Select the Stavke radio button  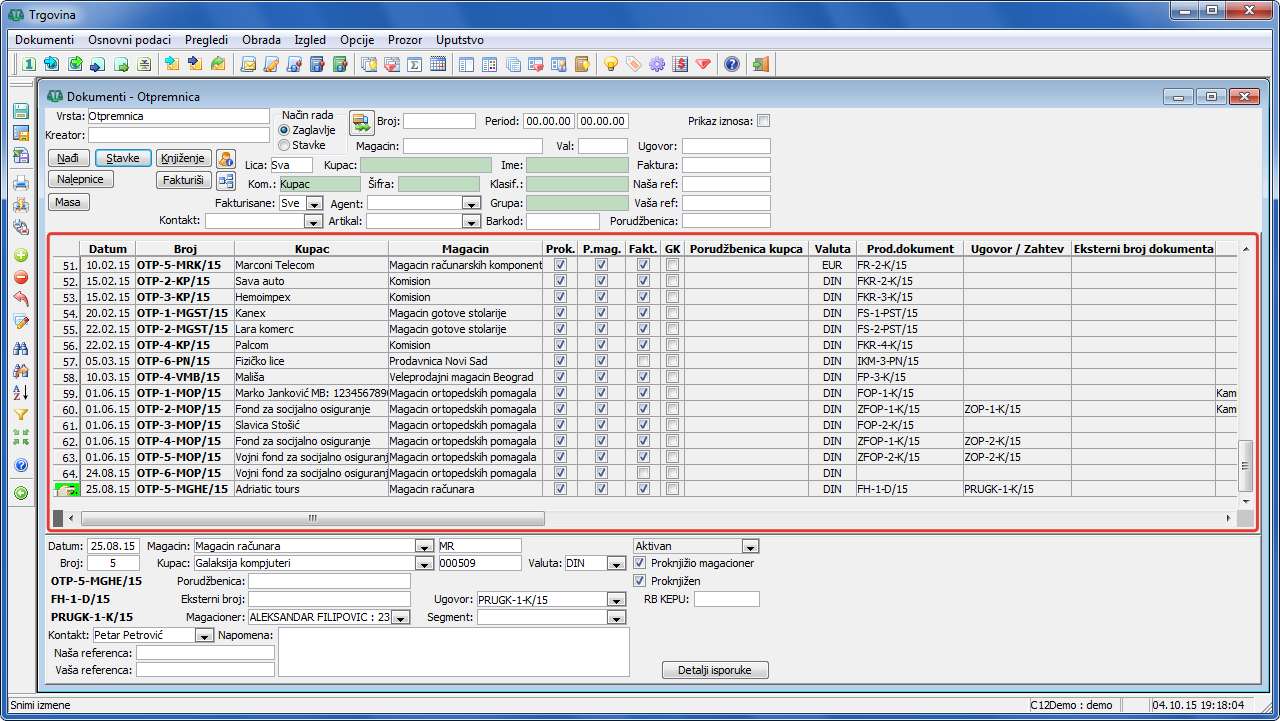(x=284, y=145)
